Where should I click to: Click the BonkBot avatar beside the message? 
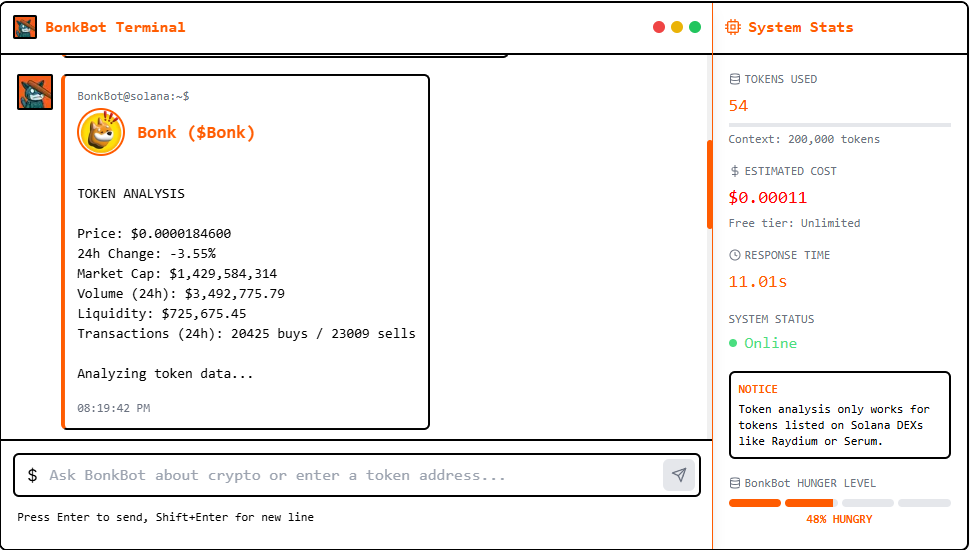[35, 92]
